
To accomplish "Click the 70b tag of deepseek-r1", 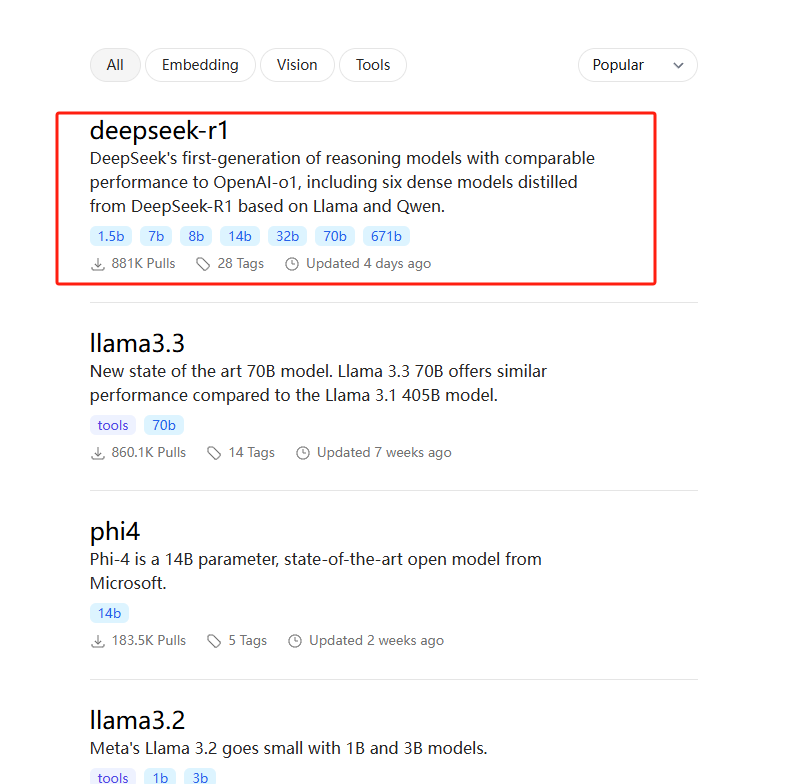I will tap(335, 236).
